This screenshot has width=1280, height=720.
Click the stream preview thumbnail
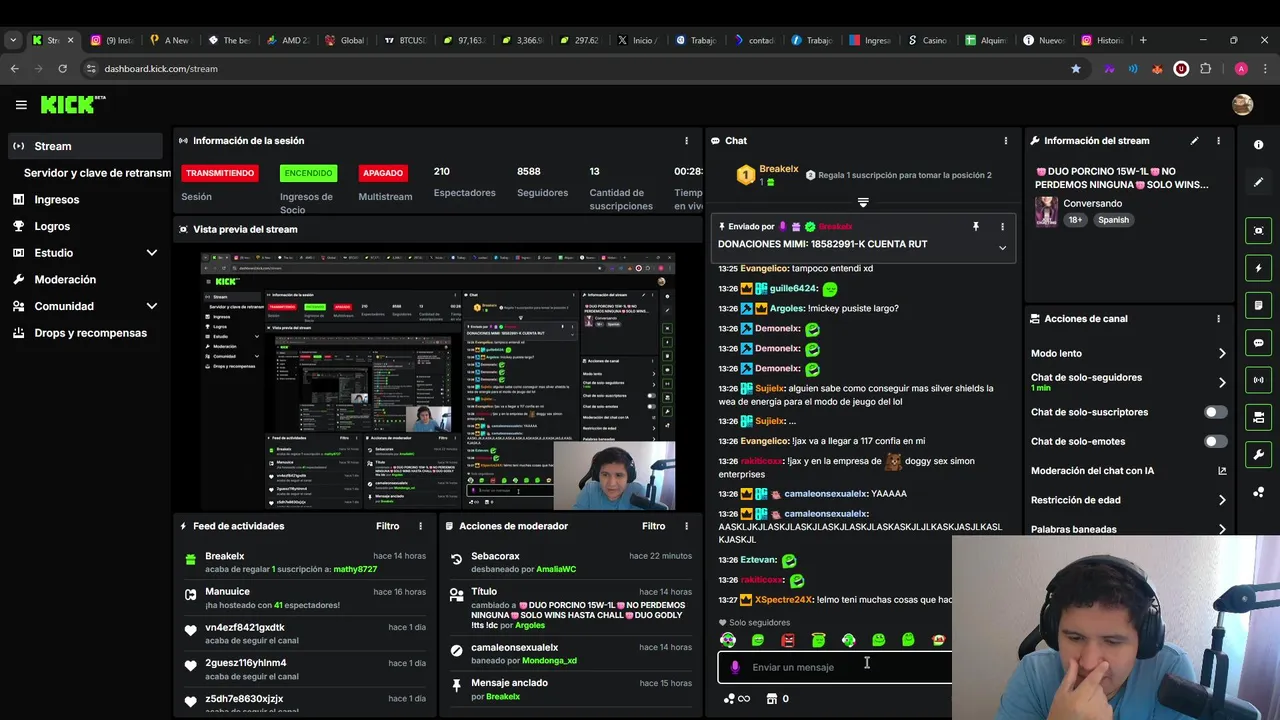pyautogui.click(x=437, y=381)
